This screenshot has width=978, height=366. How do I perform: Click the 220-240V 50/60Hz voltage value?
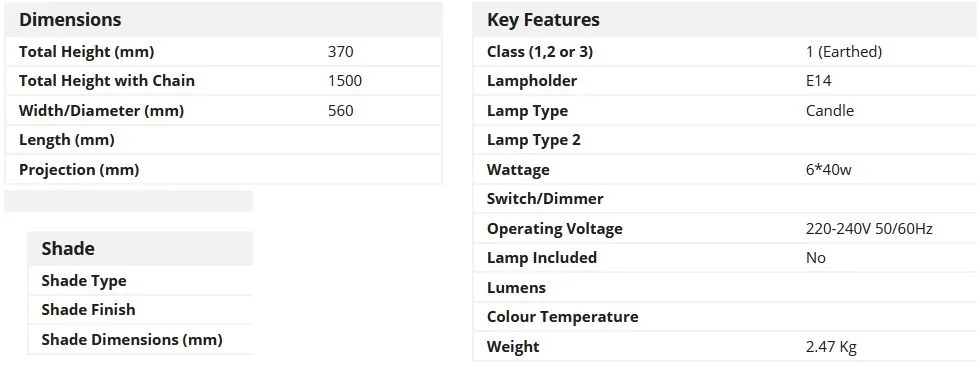(x=869, y=229)
